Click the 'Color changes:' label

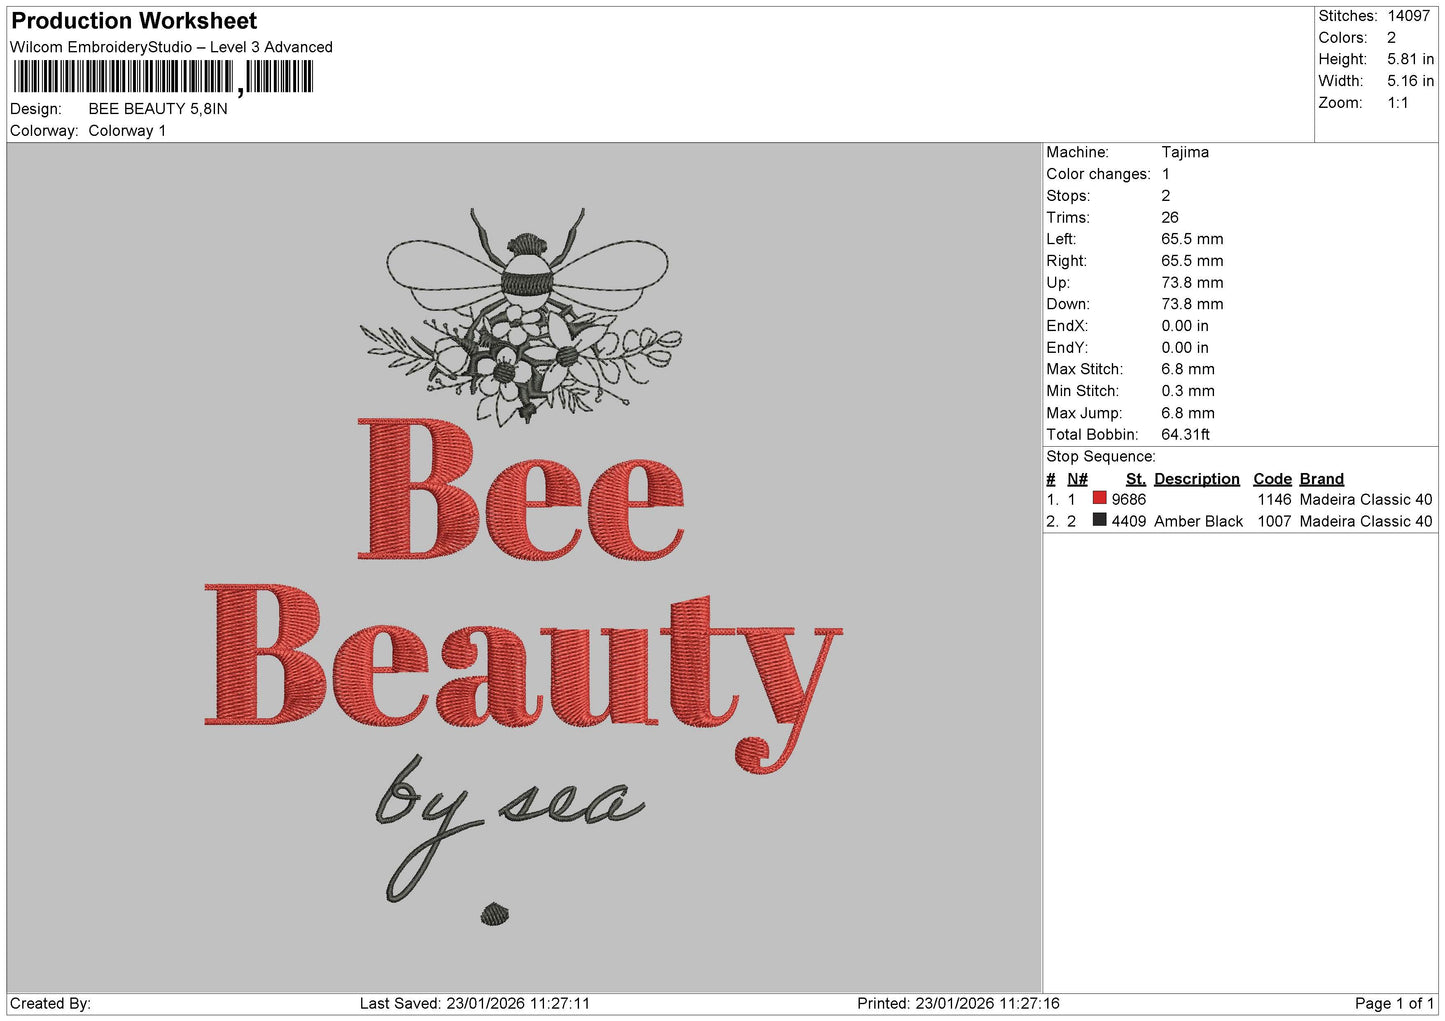[1098, 174]
